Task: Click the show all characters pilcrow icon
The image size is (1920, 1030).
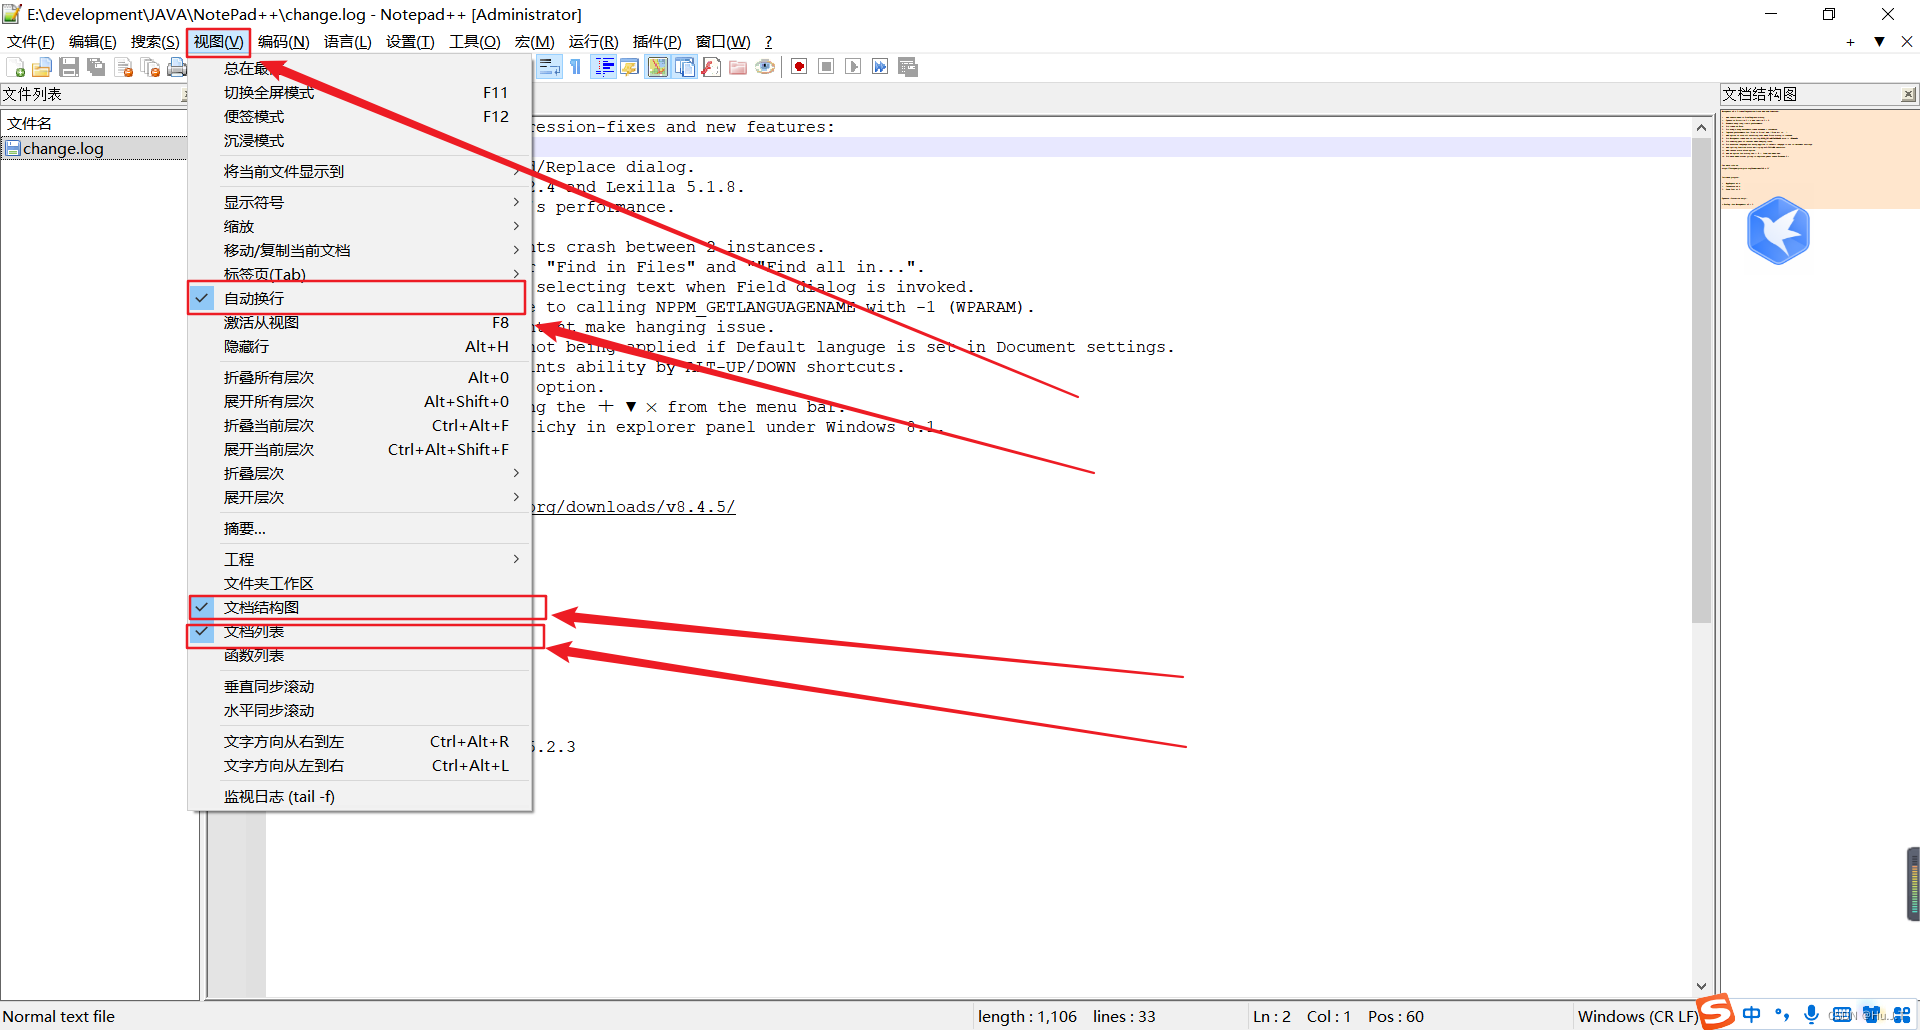Action: click(x=576, y=67)
